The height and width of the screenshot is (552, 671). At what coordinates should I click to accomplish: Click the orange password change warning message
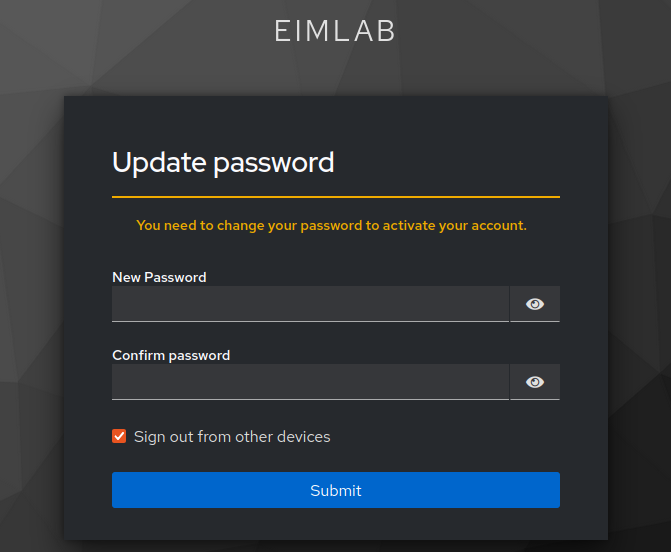pos(331,225)
